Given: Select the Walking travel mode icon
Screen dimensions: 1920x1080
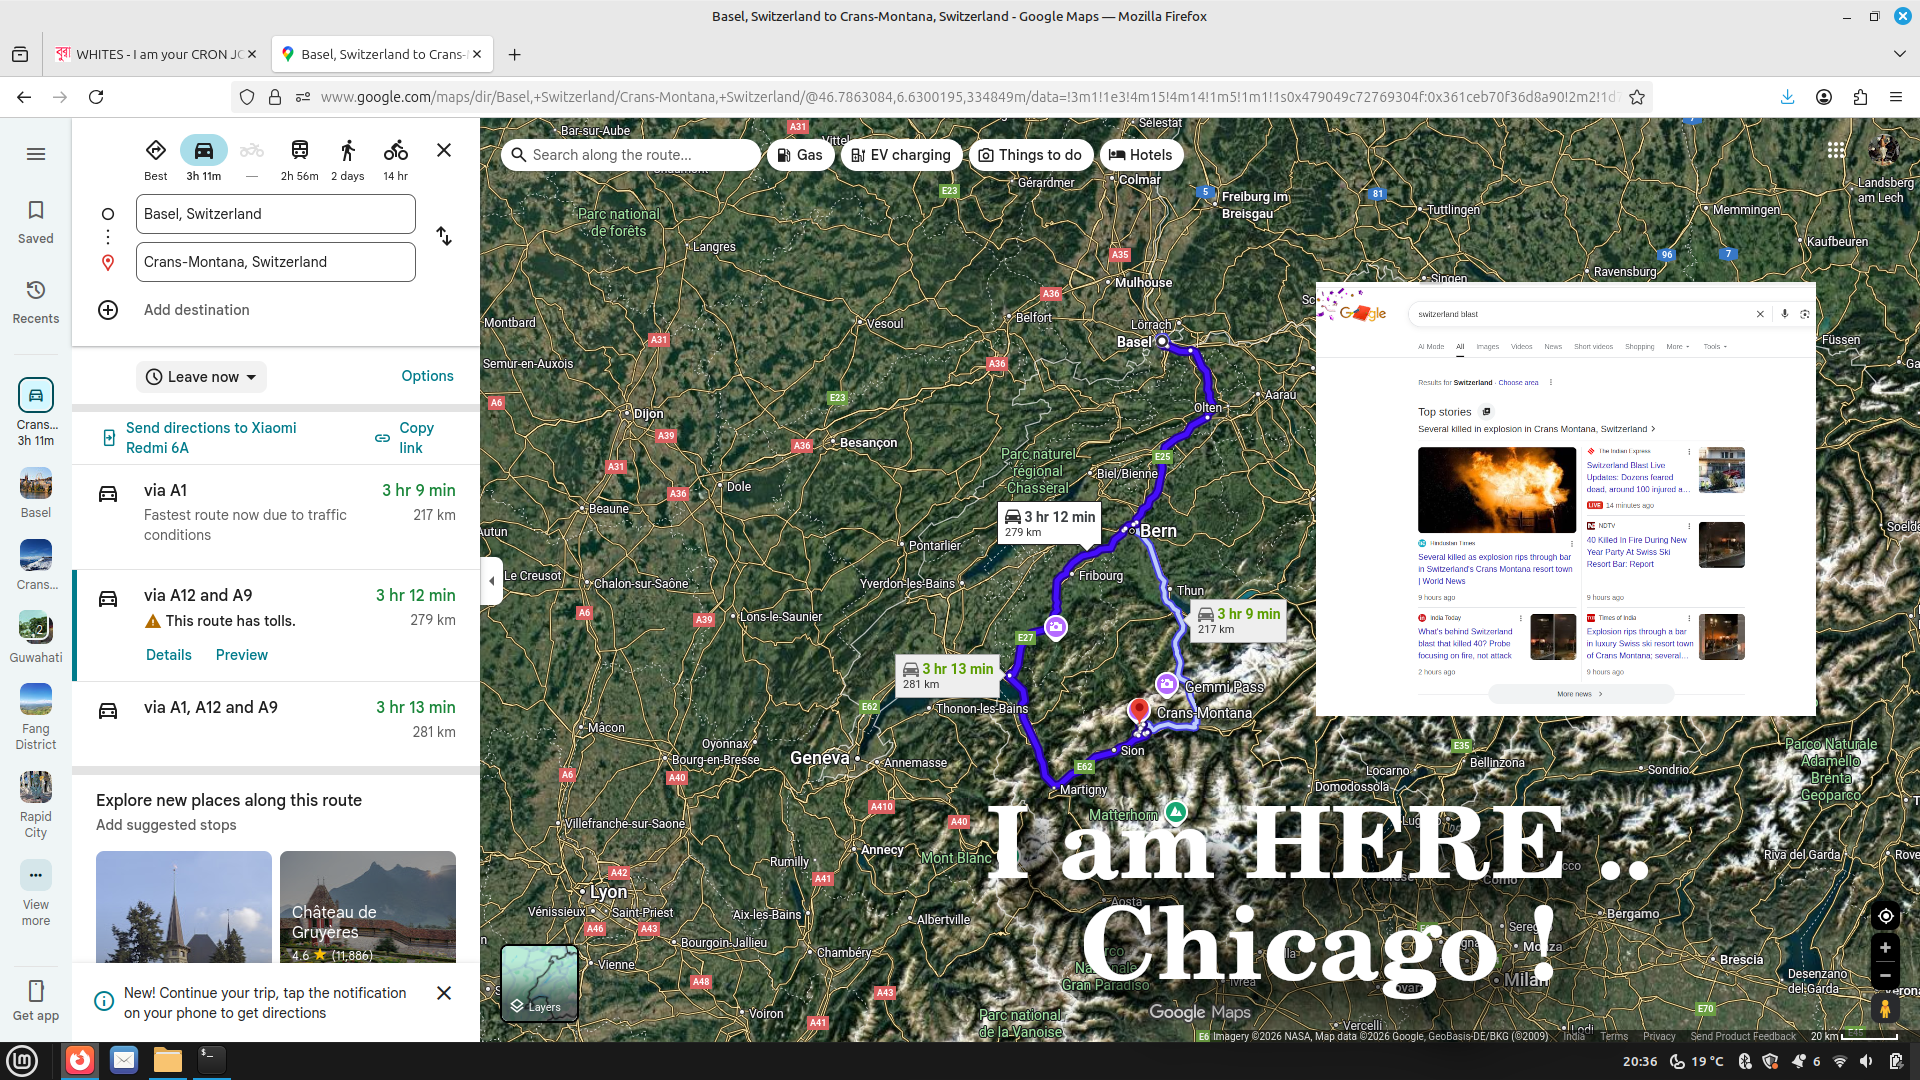Looking at the screenshot, I should [347, 151].
